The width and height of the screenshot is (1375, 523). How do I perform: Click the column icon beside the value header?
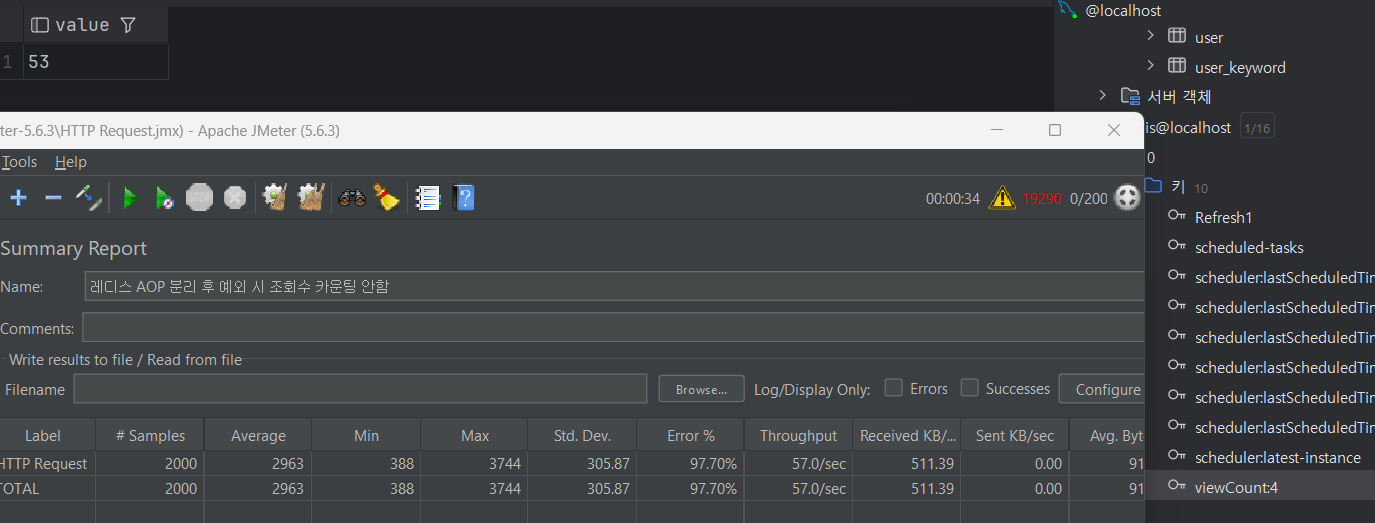click(40, 25)
